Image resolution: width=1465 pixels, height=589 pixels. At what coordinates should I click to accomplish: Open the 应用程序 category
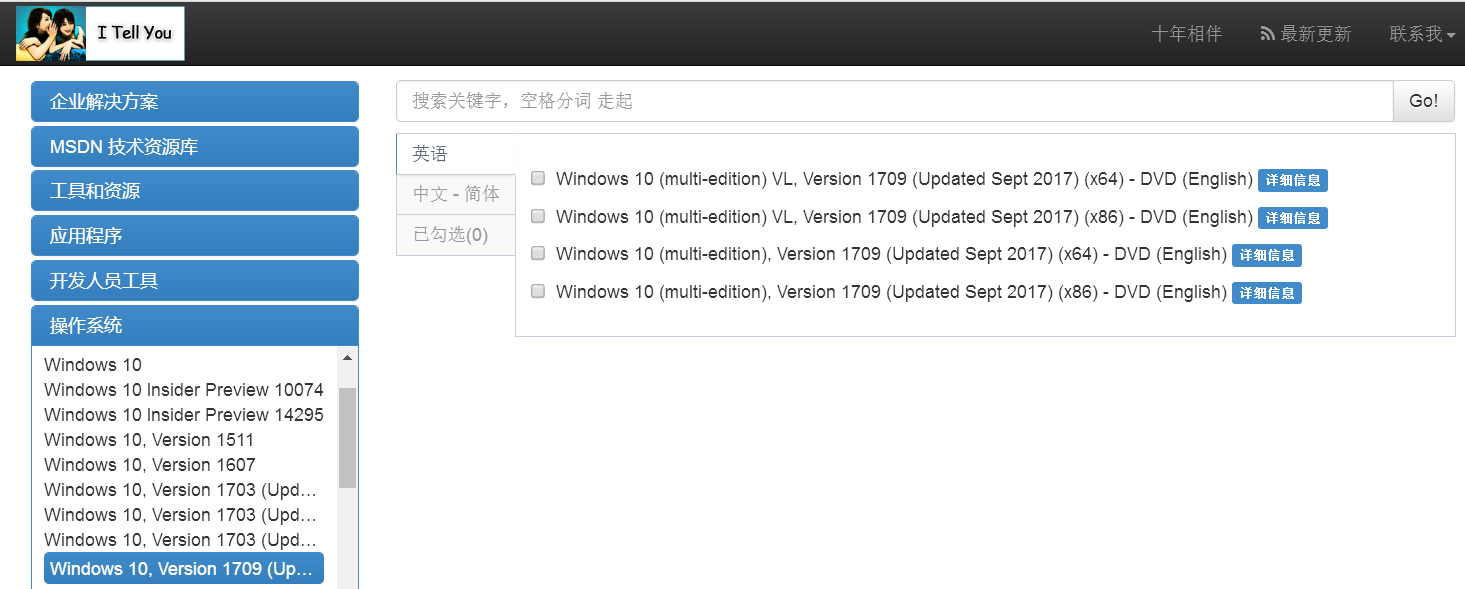[x=194, y=235]
